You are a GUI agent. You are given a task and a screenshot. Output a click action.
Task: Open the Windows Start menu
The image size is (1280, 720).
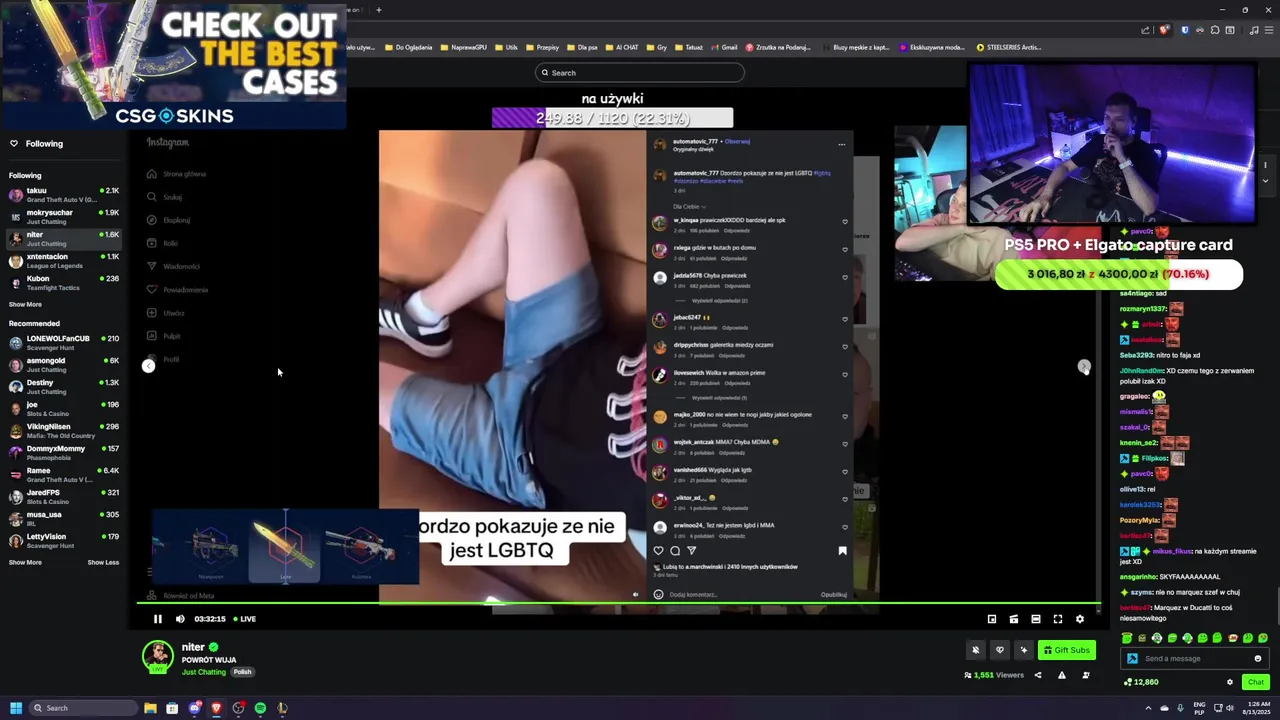tap(15, 708)
